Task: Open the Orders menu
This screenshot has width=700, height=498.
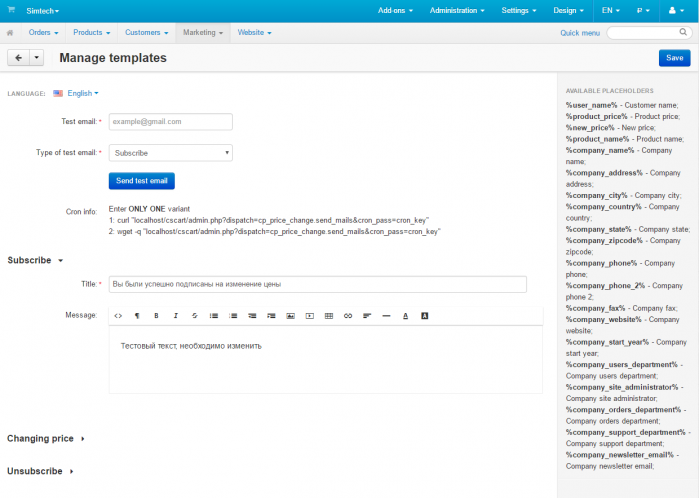Action: pyautogui.click(x=43, y=33)
